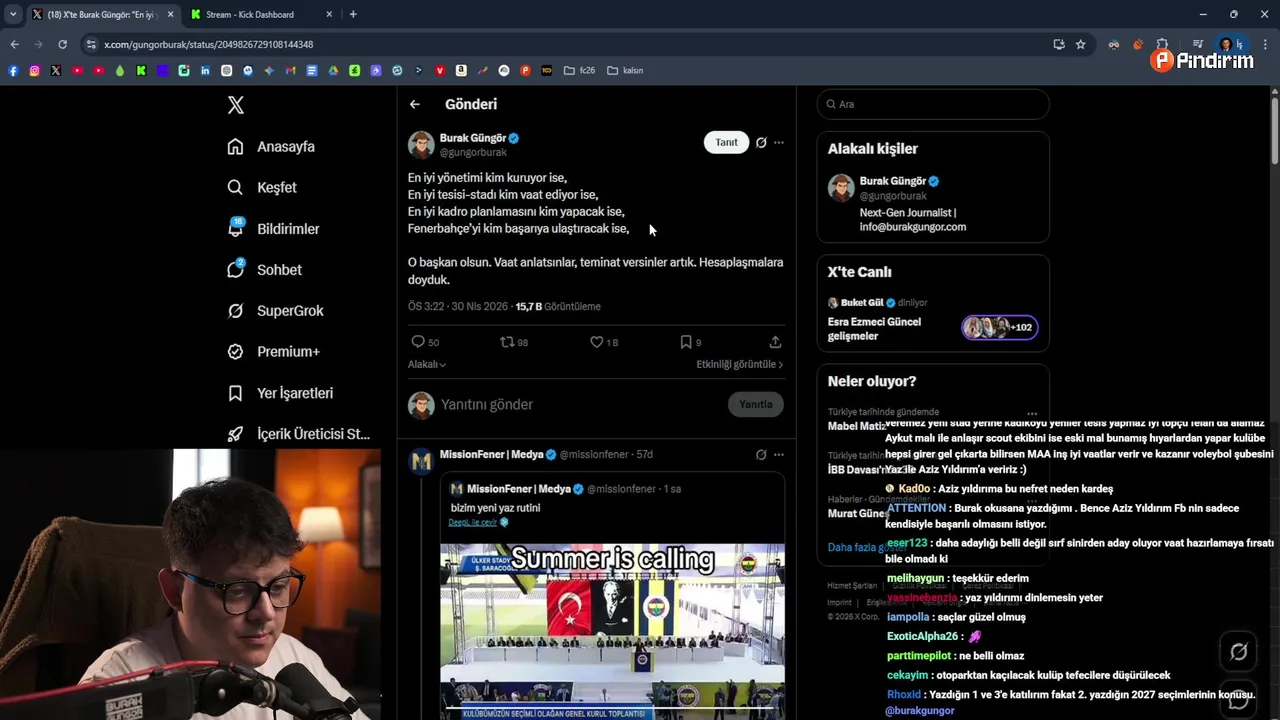Open Facebook bookmark in bookmarks bar
1280x720 pixels.
13,70
